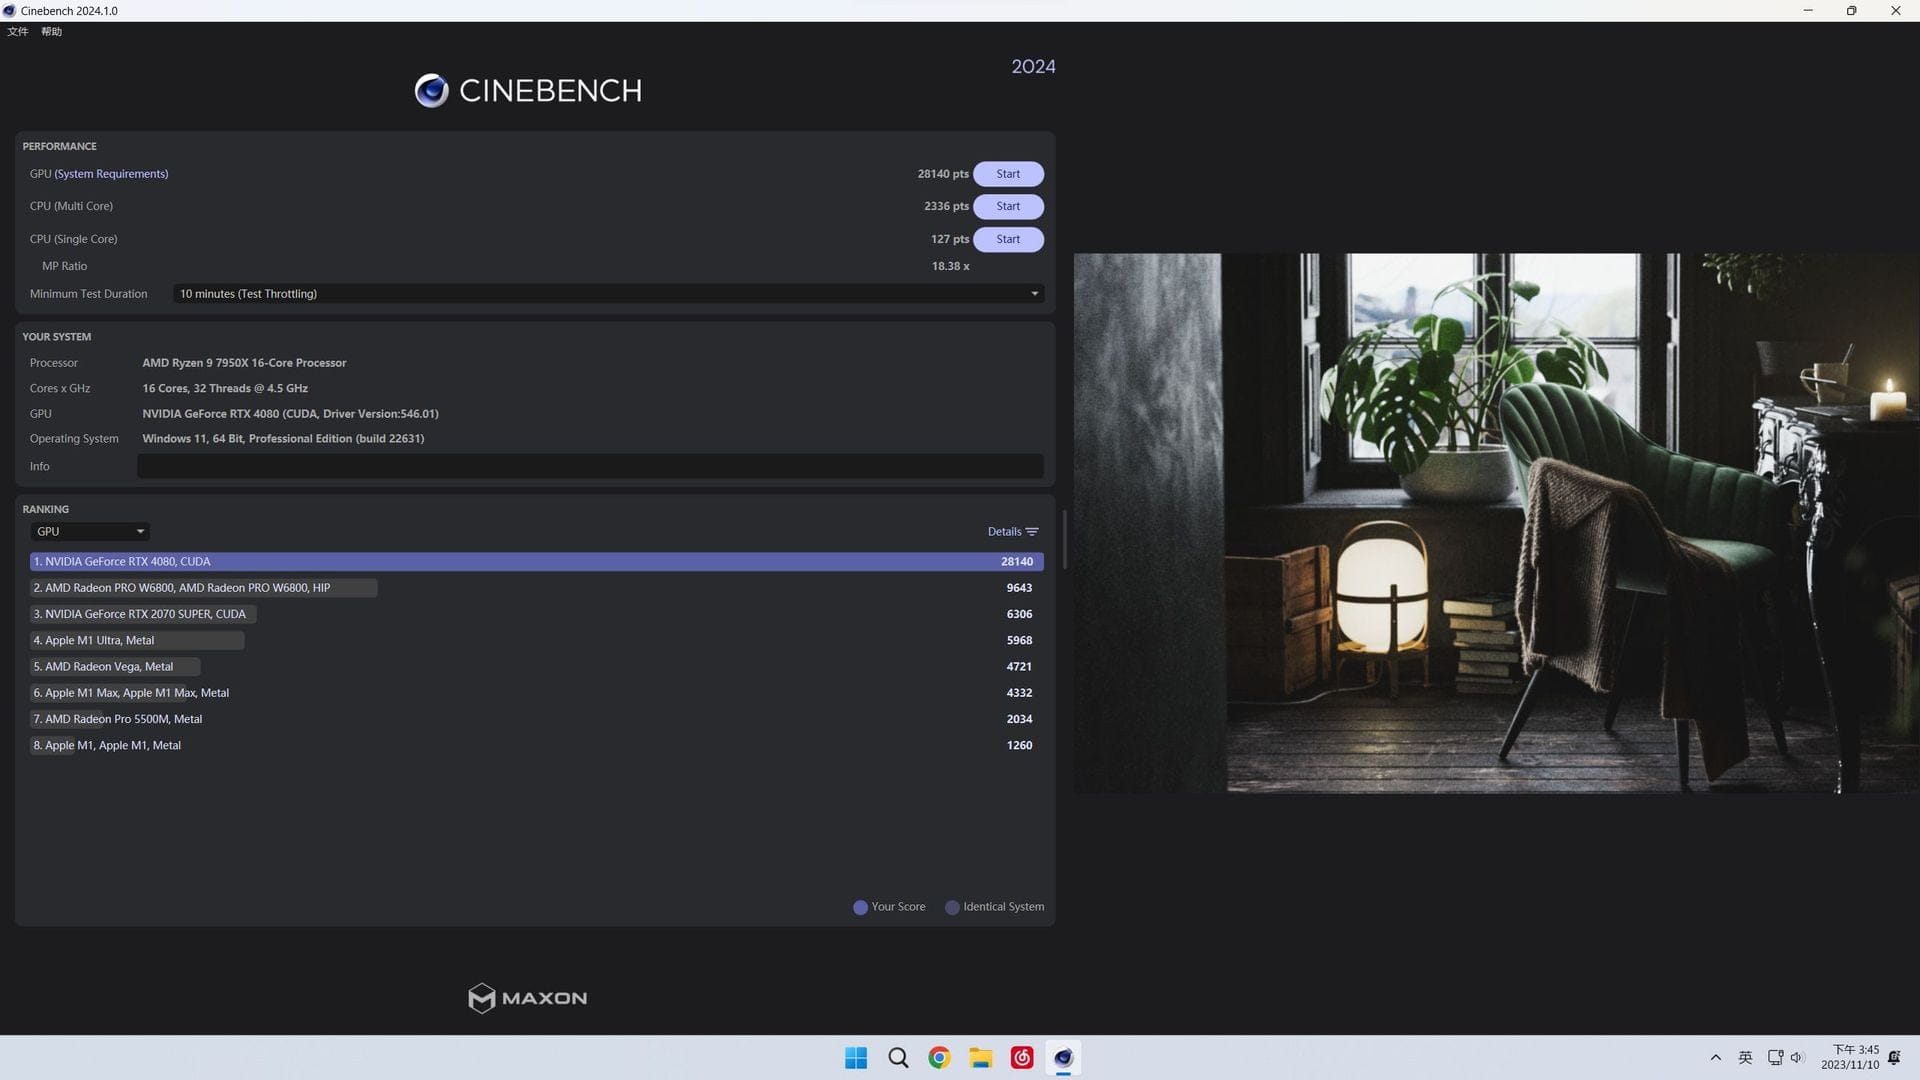1920x1080 pixels.
Task: Select ranking row AMD Radeon Vega, Metal
Action: 536,667
